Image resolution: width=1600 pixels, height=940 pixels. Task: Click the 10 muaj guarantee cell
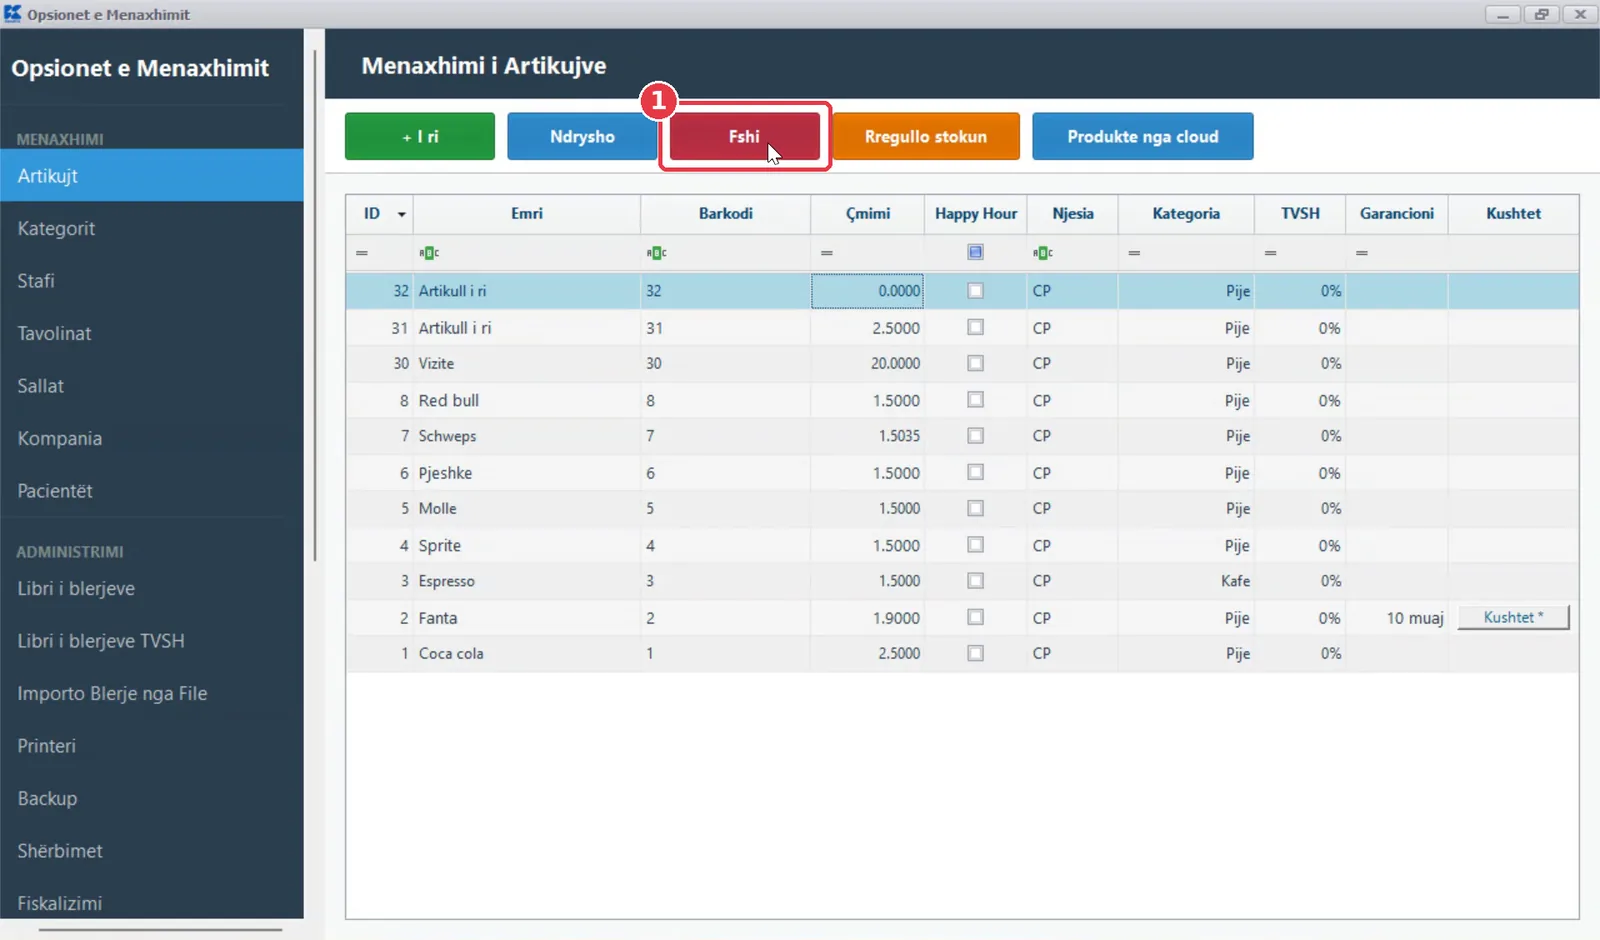click(x=1396, y=618)
